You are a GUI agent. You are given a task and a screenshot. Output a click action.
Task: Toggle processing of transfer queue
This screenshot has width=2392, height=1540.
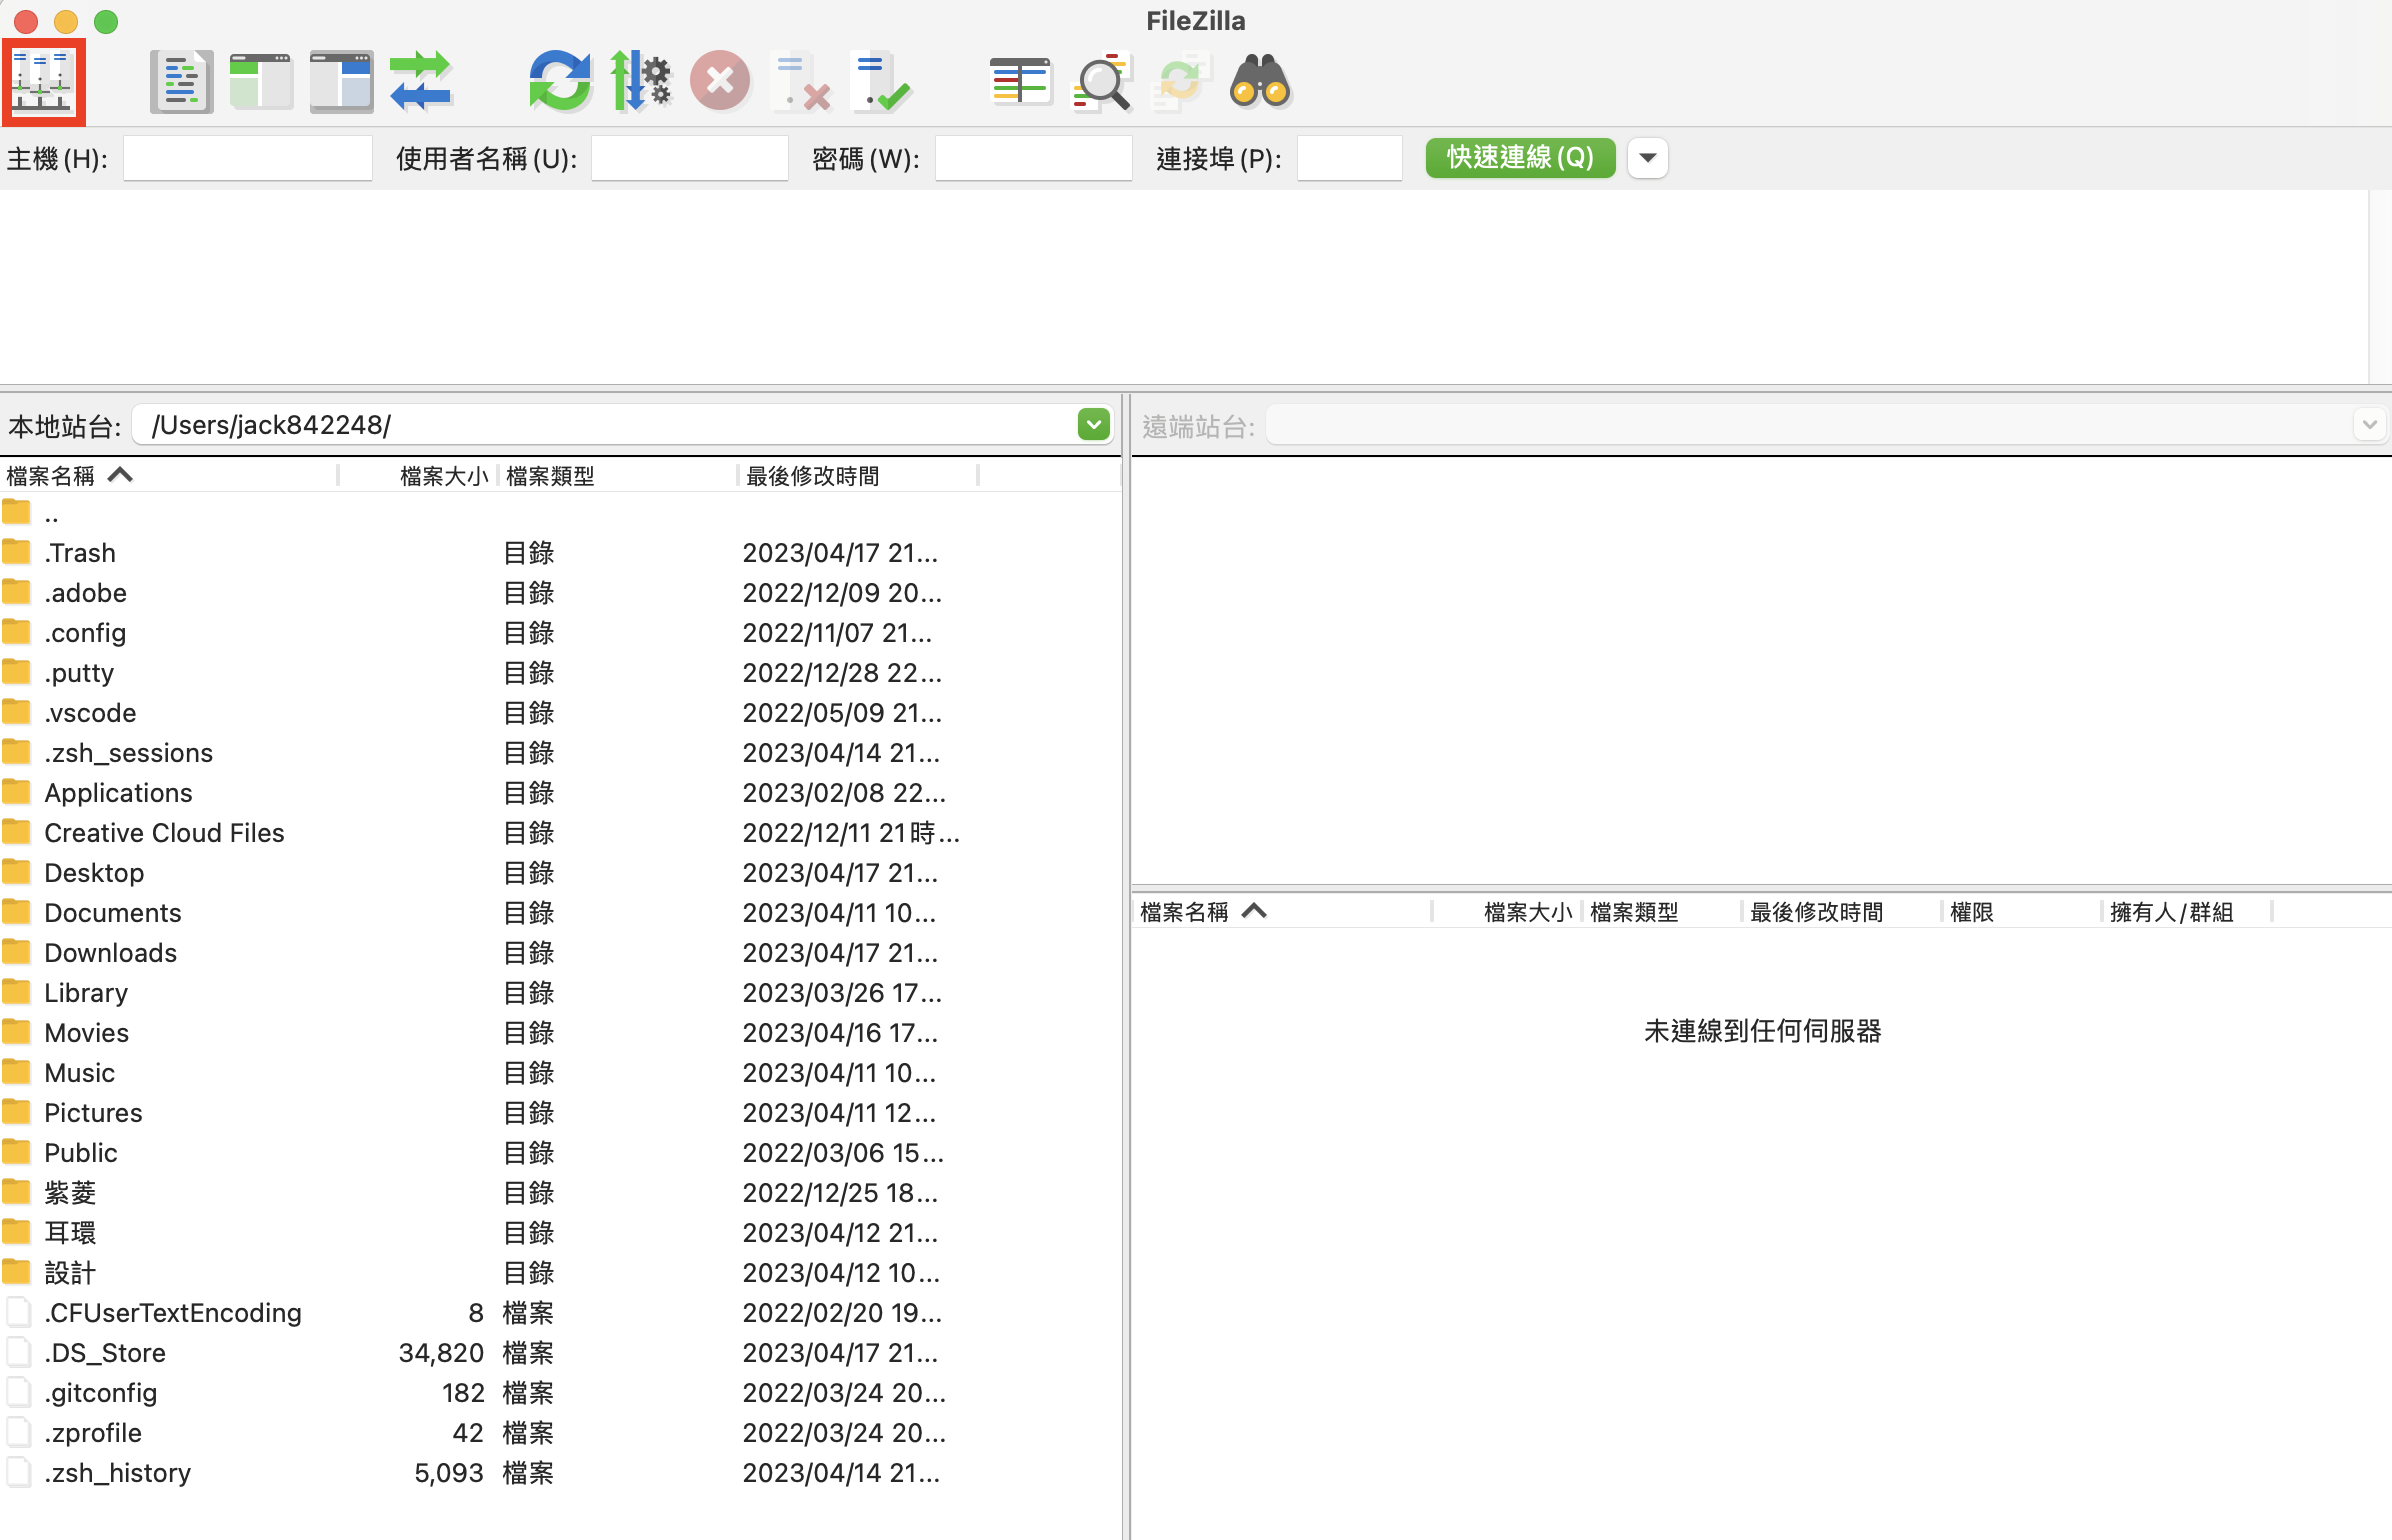click(640, 82)
